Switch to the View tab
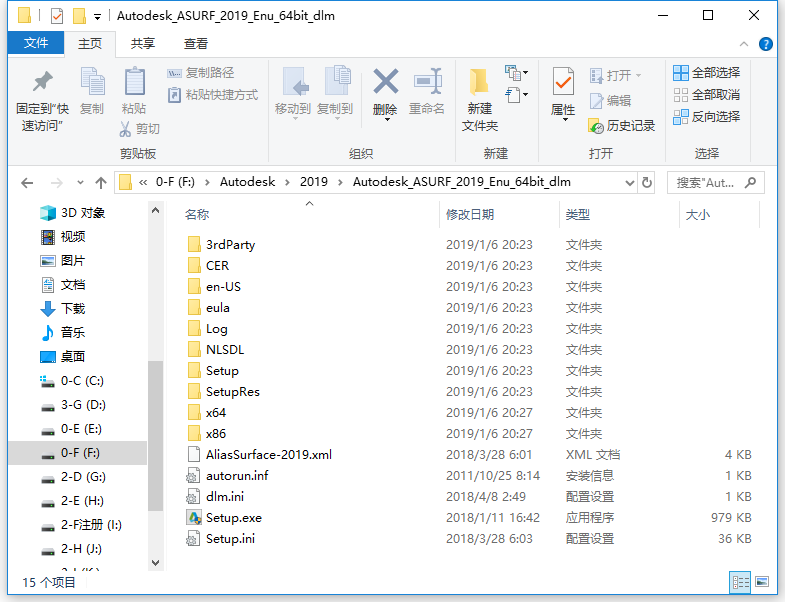This screenshot has width=785, height=602. 196,44
